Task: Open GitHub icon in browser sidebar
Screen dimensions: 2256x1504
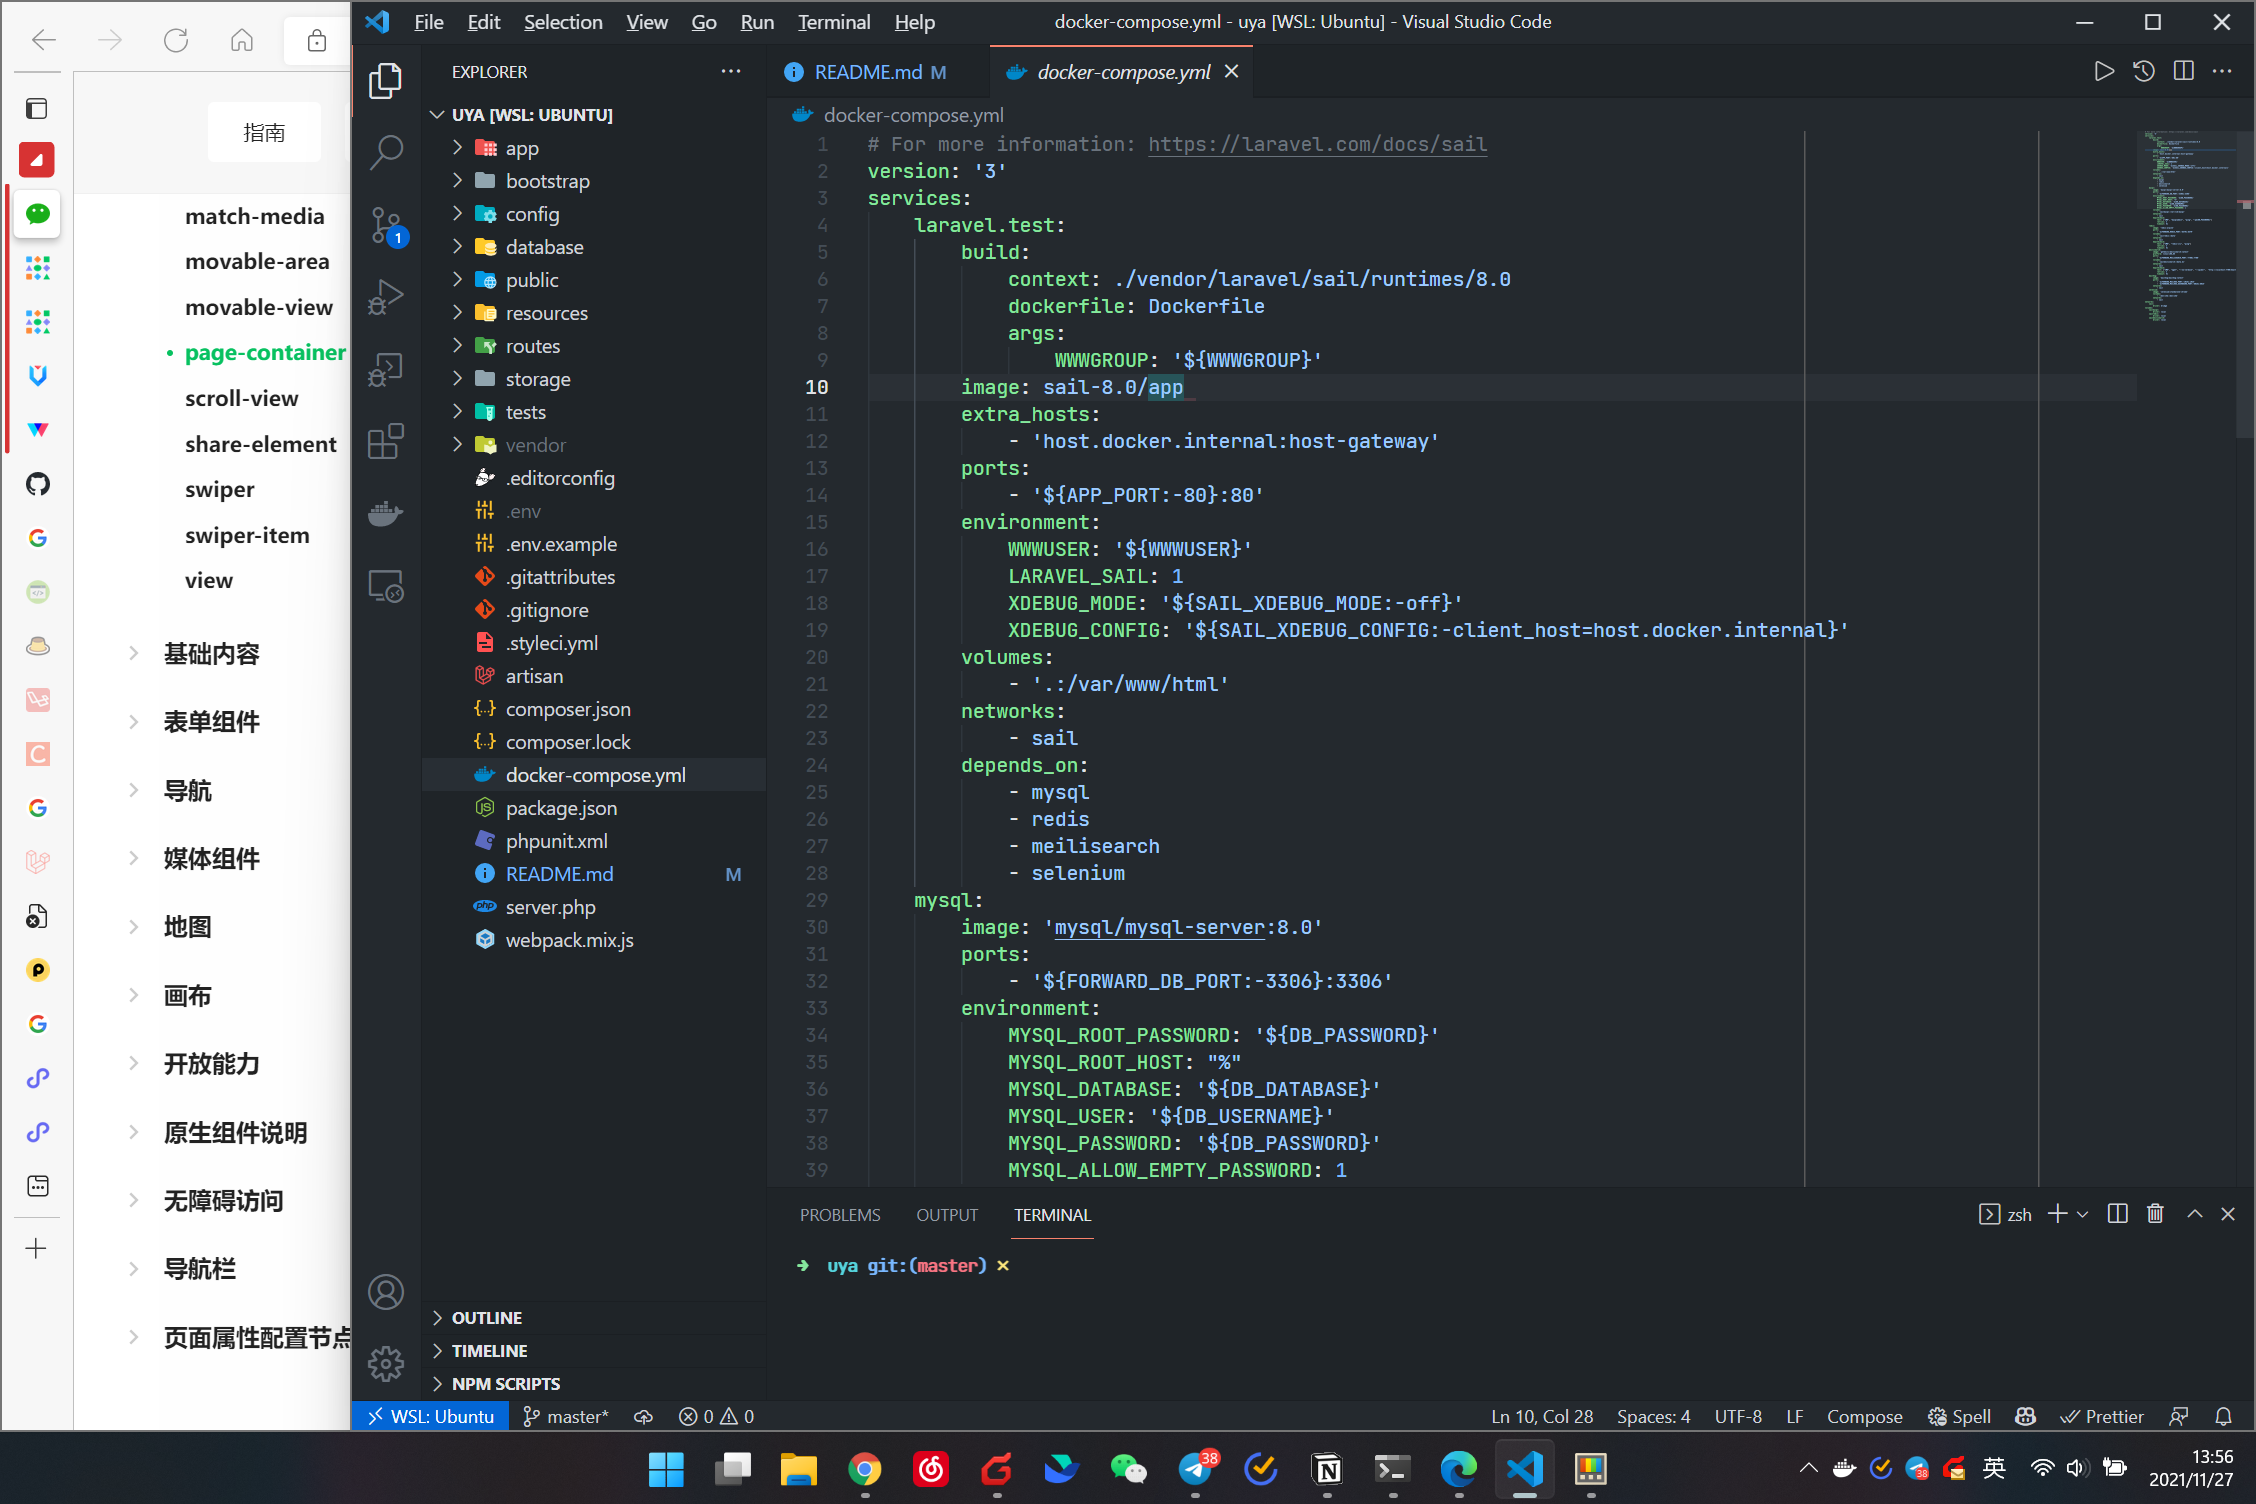Action: click(38, 484)
